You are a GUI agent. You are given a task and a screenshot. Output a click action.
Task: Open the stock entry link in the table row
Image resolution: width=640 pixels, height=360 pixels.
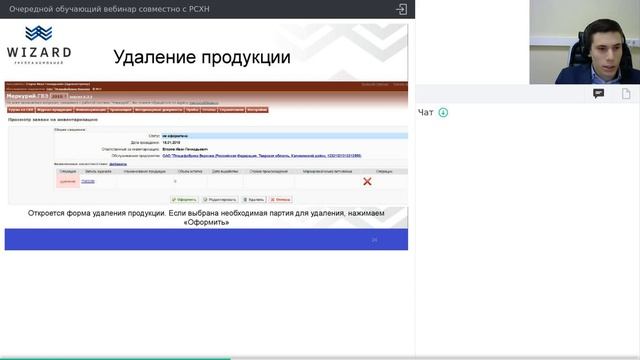click(x=88, y=181)
